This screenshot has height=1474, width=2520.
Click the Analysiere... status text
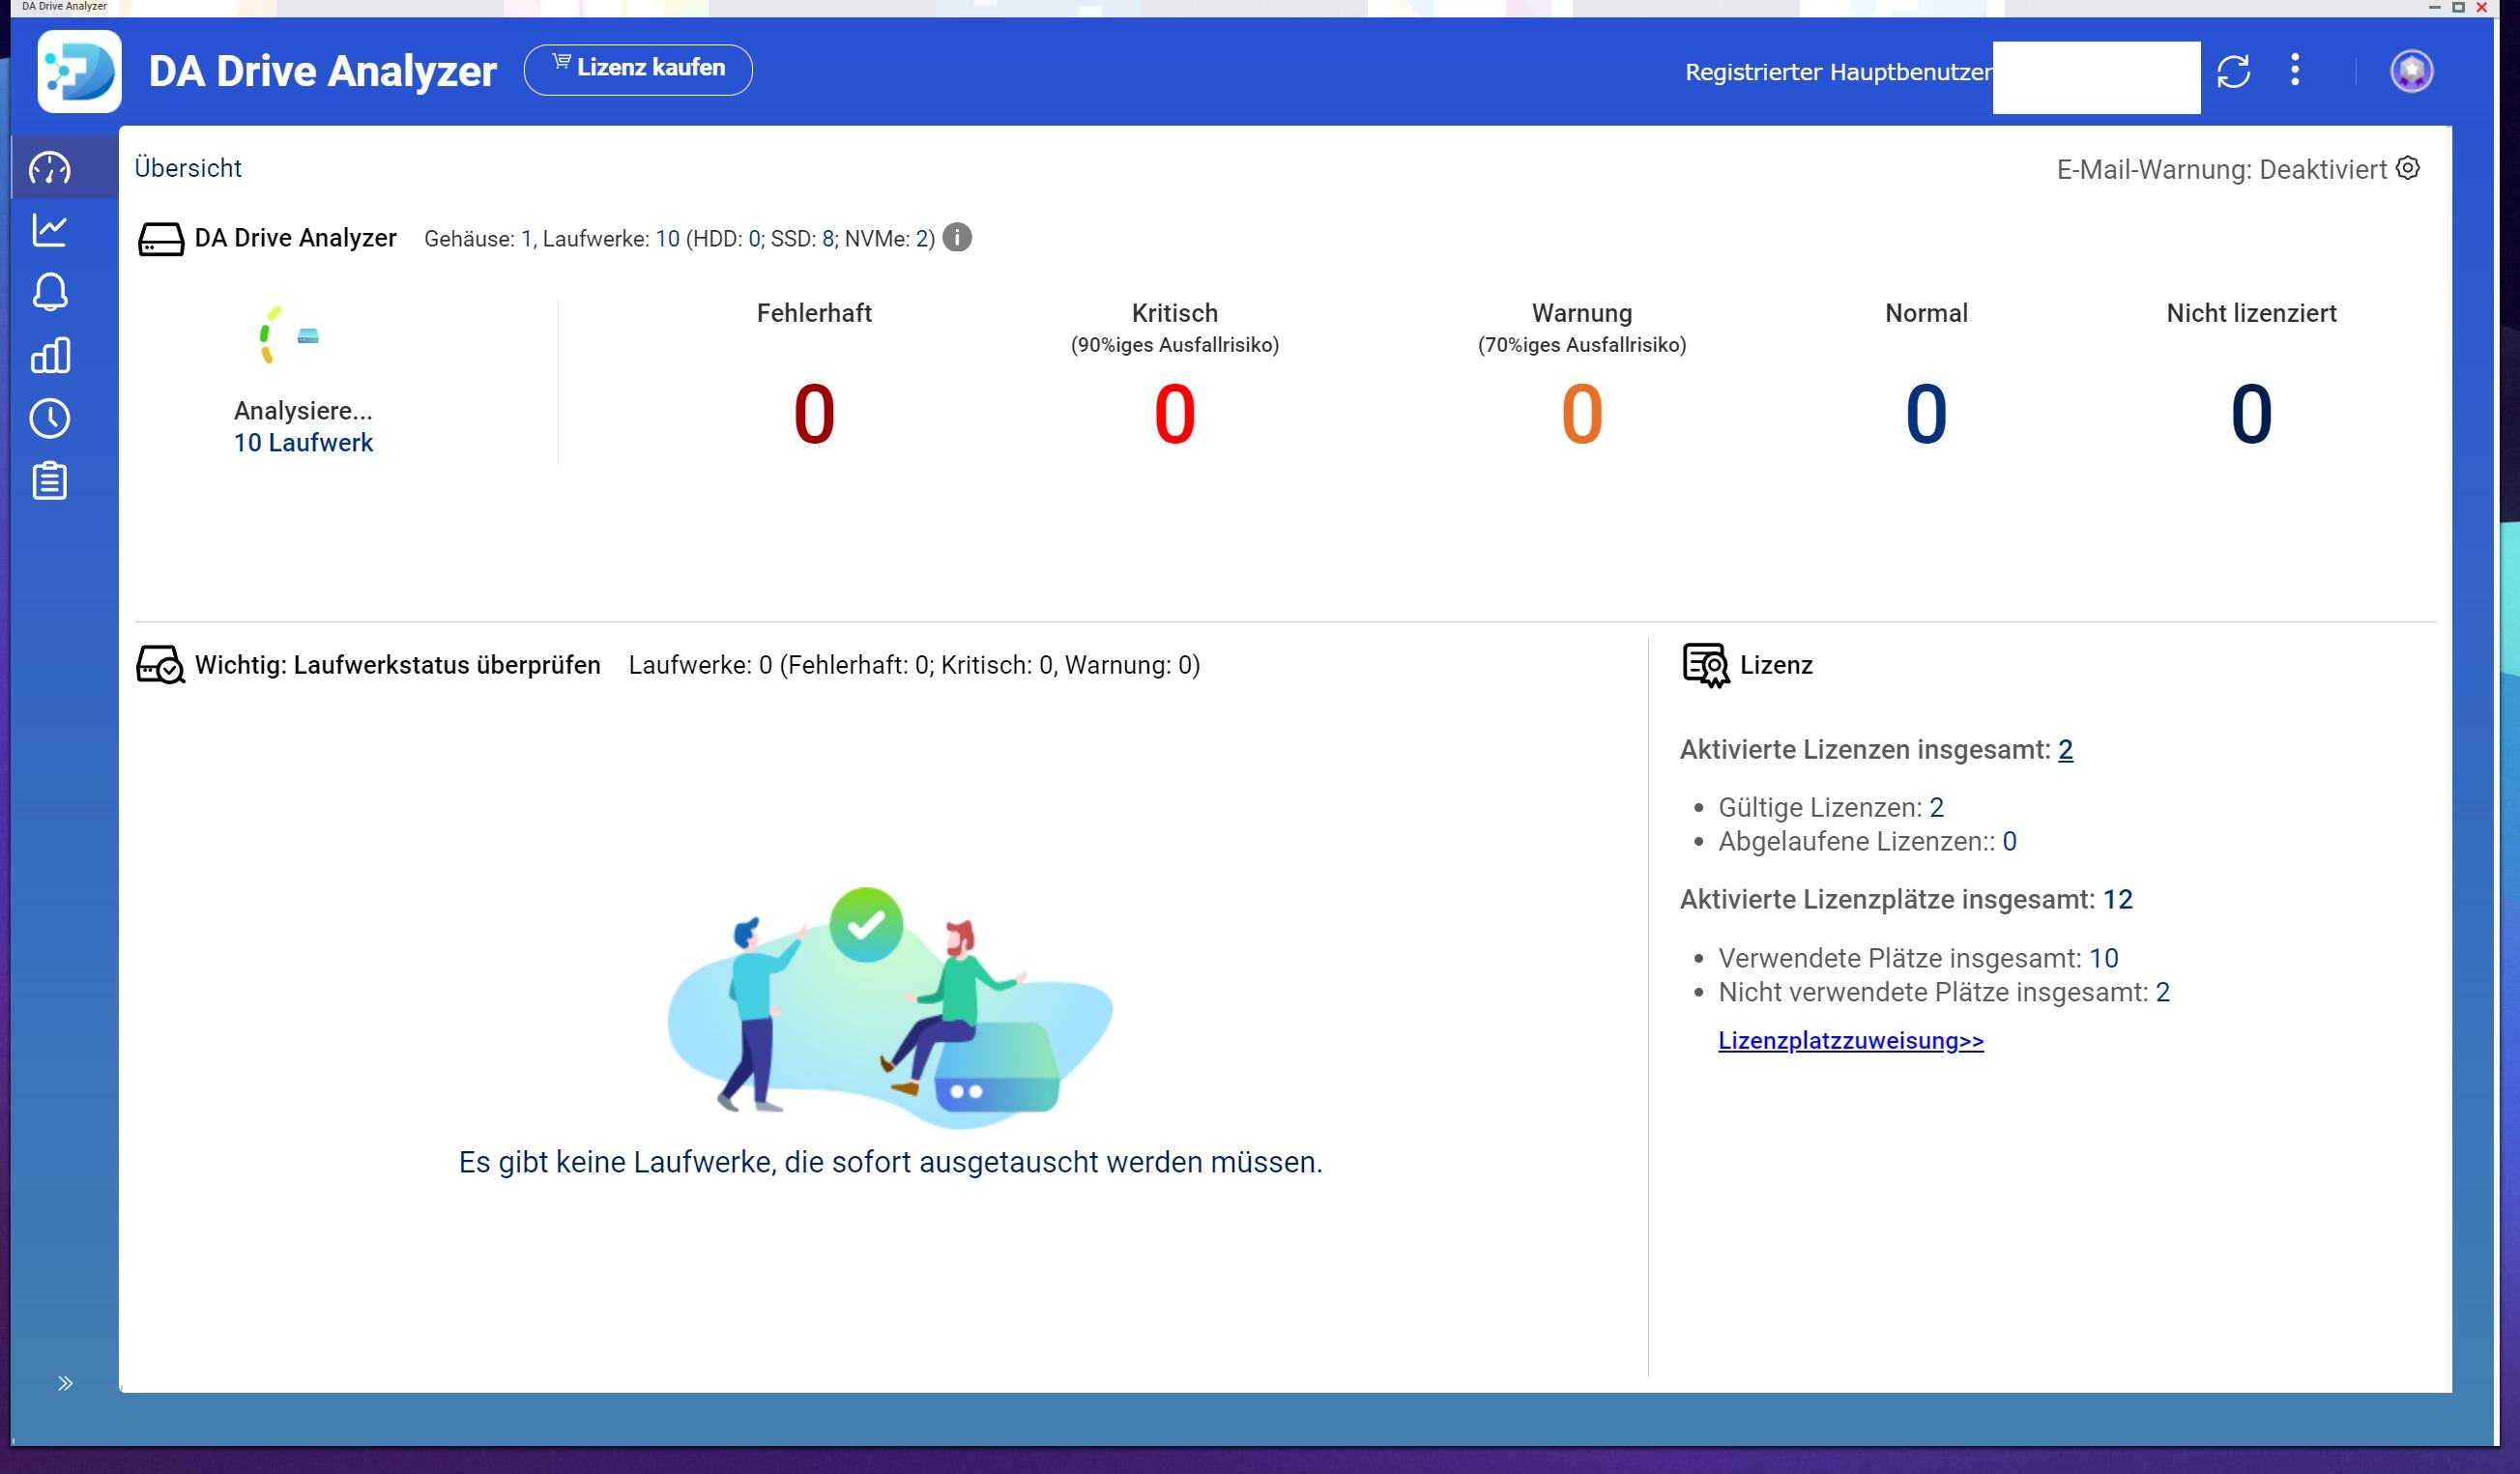pos(303,411)
